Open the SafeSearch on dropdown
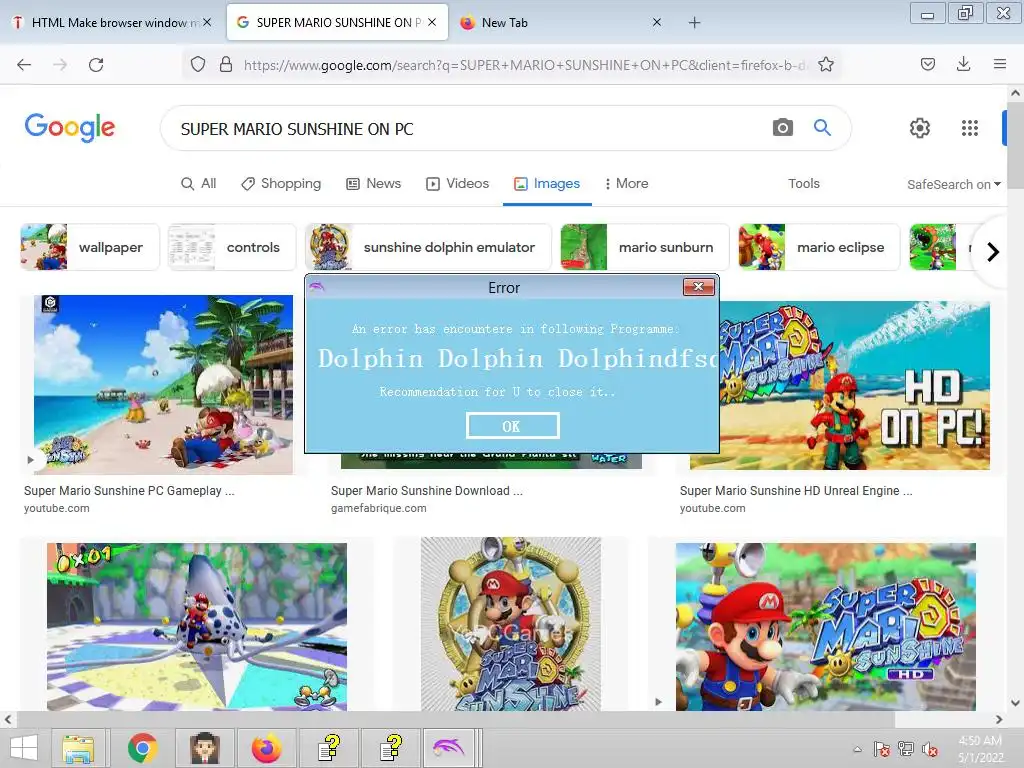The image size is (1024, 768). pyautogui.click(x=953, y=184)
